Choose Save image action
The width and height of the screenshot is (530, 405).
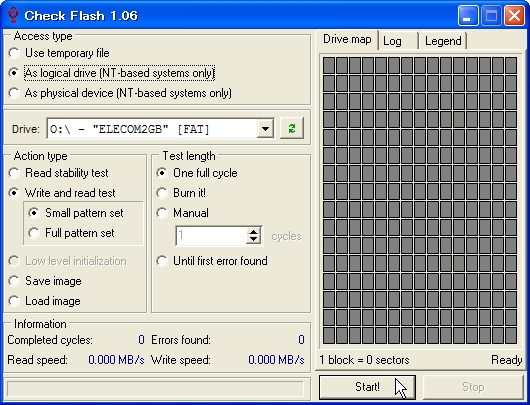45,281
